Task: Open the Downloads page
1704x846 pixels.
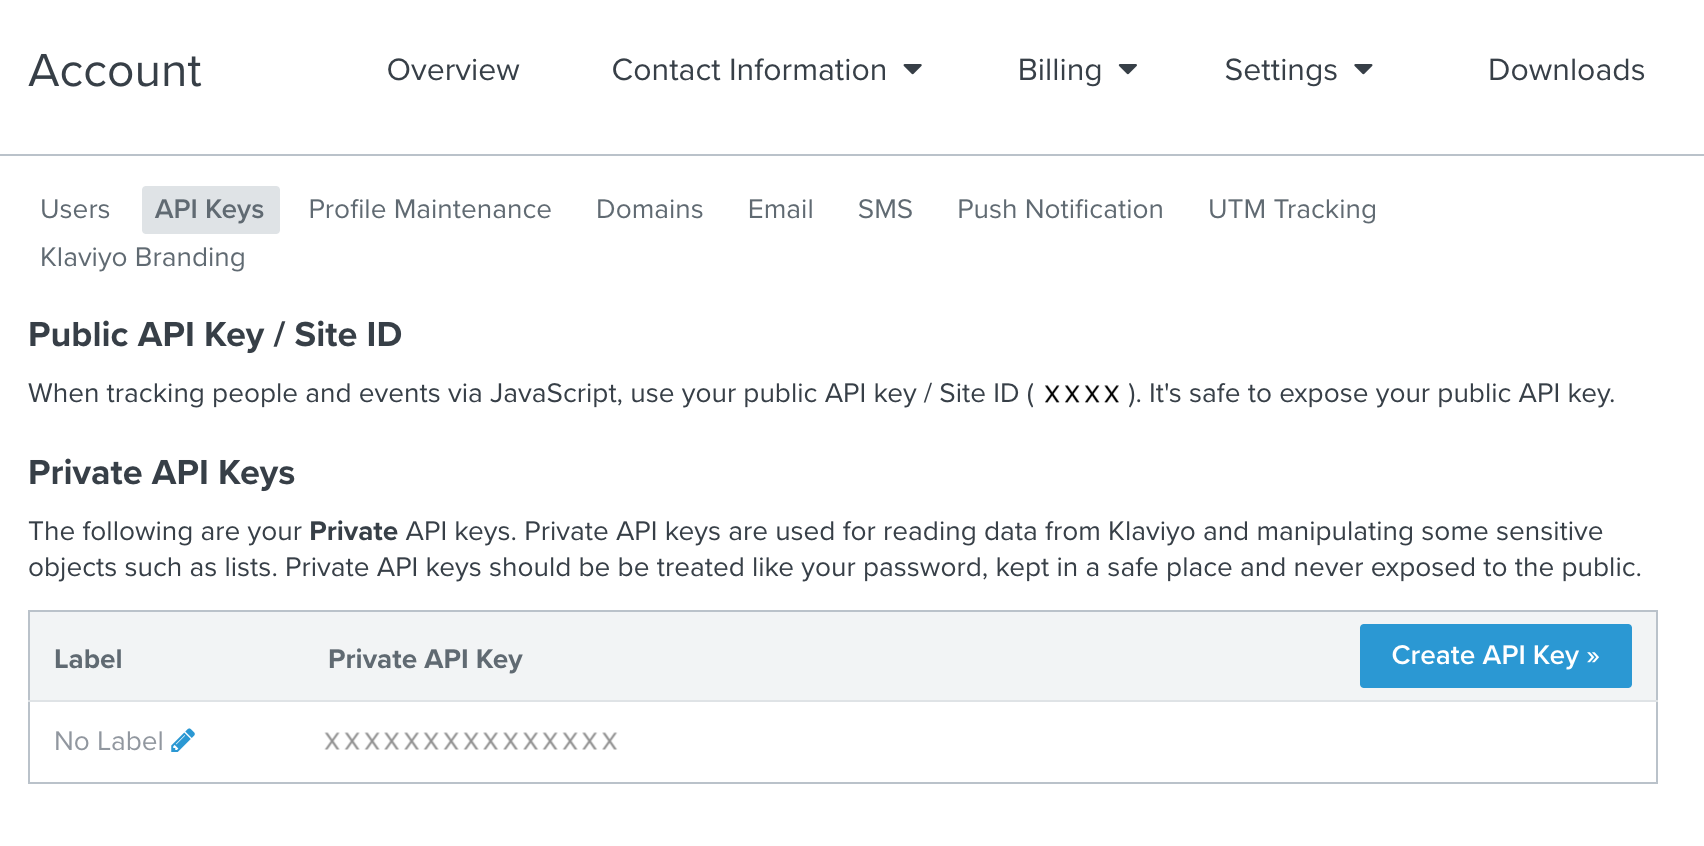Action: (x=1566, y=70)
